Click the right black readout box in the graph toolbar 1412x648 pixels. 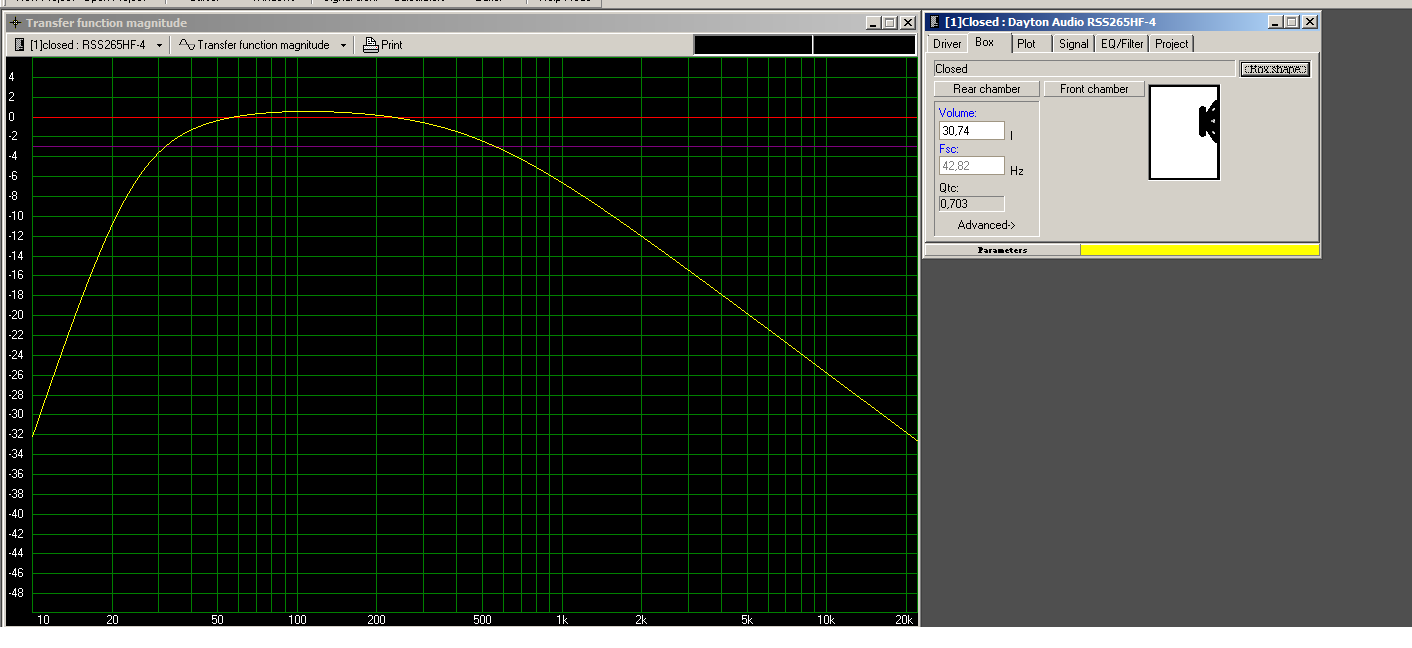[x=864, y=45]
